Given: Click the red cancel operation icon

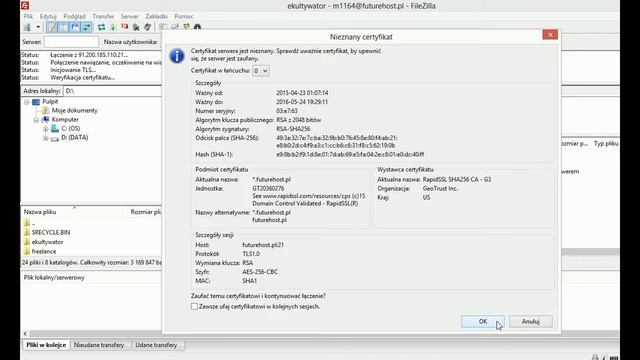Looking at the screenshot, I should pos(124,27).
